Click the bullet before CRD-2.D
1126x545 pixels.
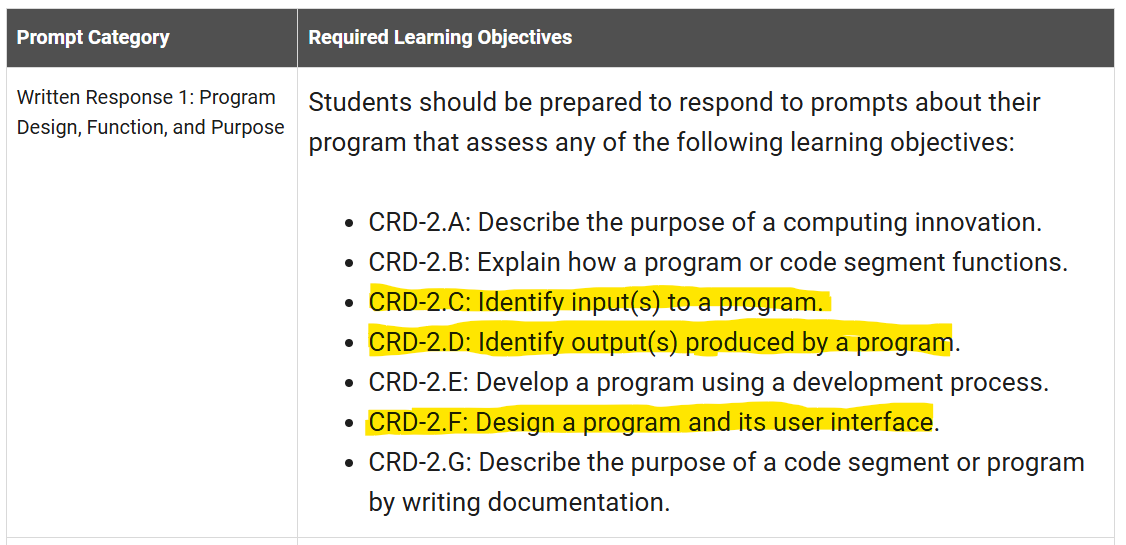pyautogui.click(x=349, y=343)
